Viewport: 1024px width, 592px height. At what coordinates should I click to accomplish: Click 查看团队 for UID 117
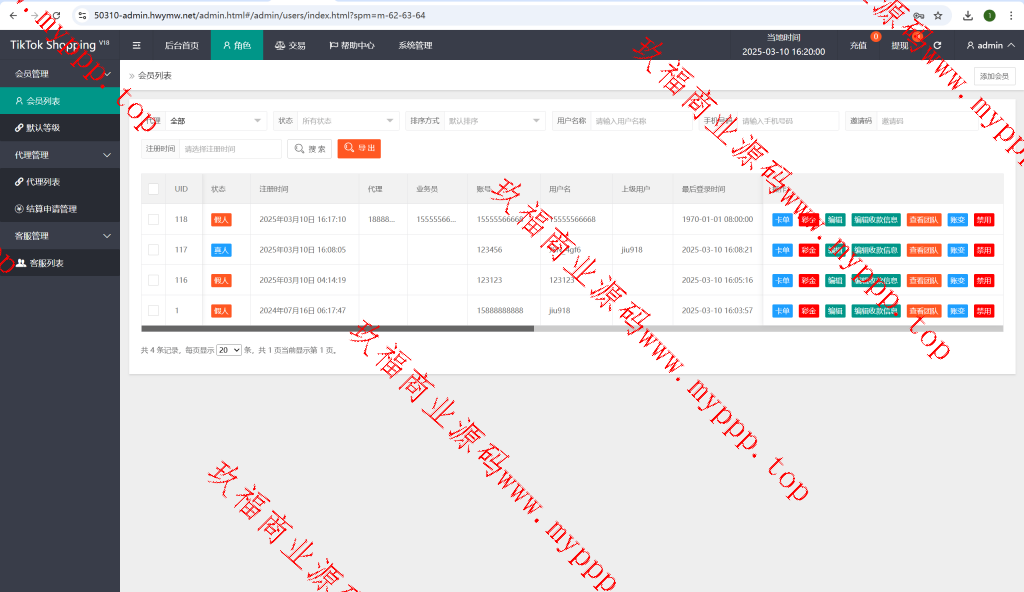924,250
